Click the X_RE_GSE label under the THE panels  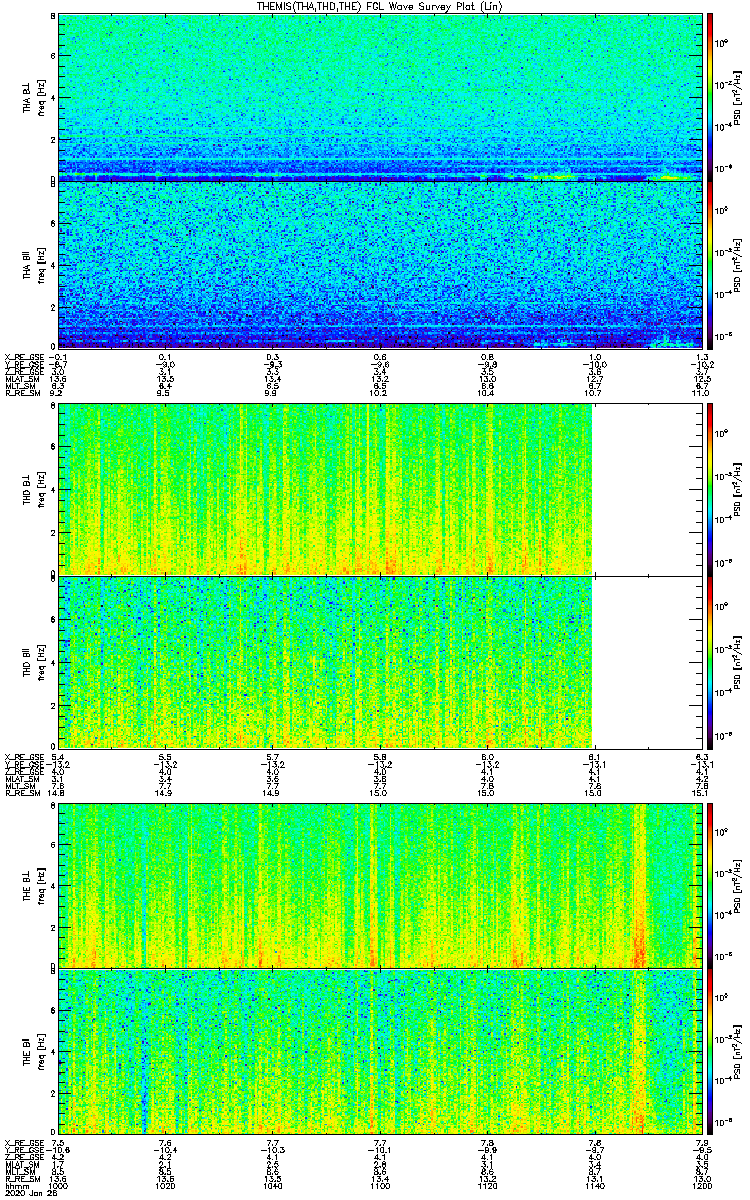tap(24, 1142)
